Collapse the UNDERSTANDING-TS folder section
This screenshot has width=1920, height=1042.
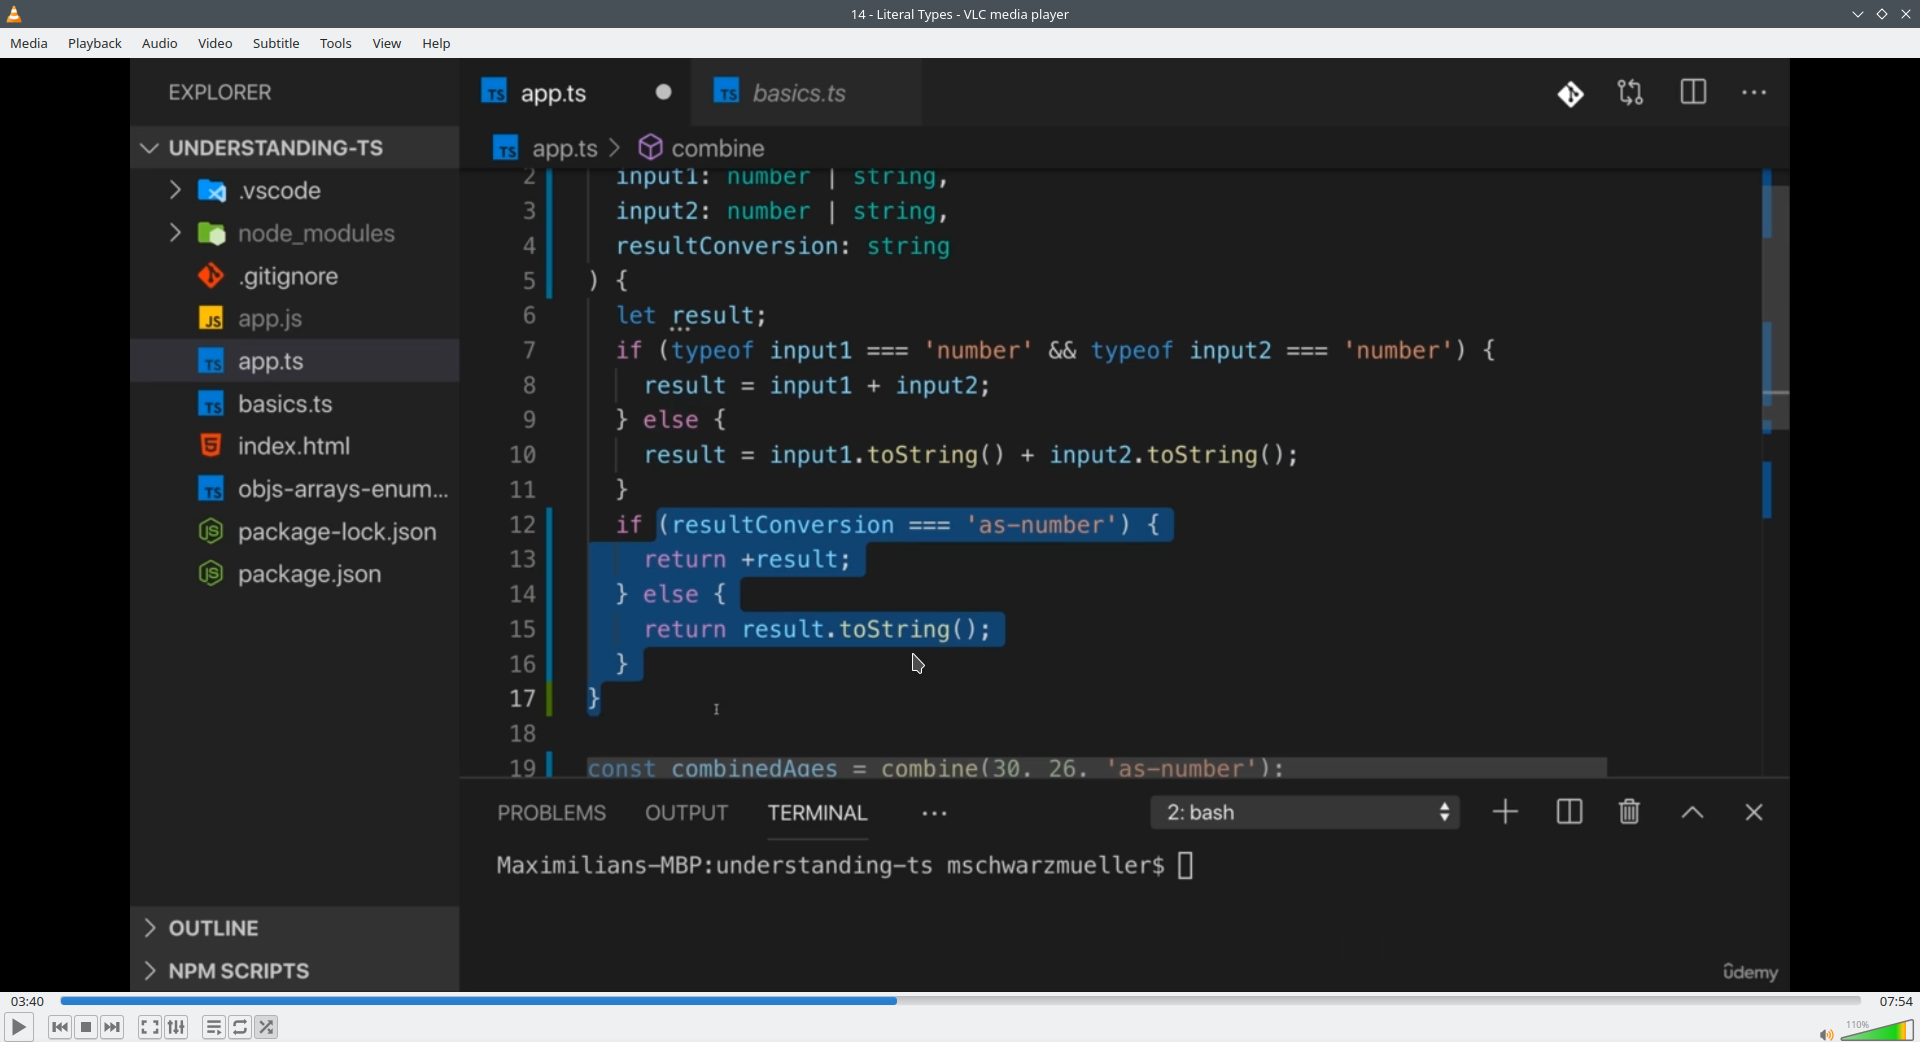click(294, 148)
